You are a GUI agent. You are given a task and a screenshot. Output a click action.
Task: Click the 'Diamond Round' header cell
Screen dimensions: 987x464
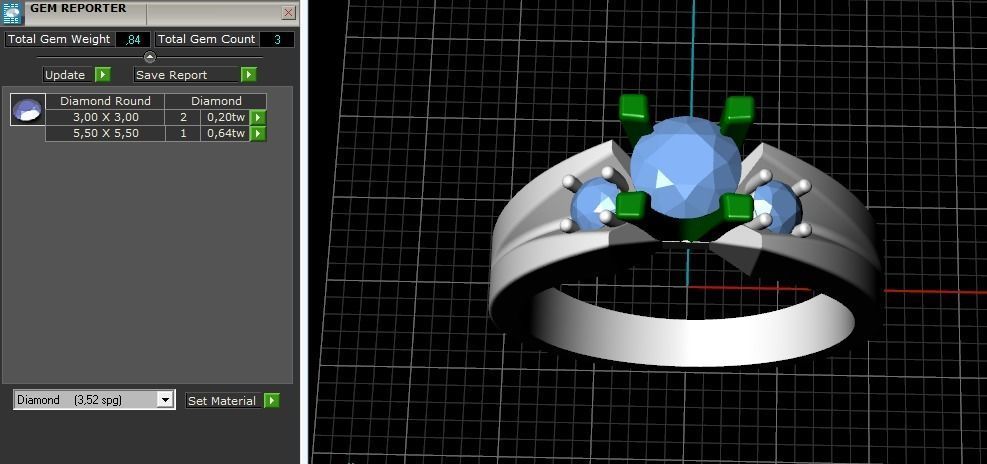click(105, 101)
